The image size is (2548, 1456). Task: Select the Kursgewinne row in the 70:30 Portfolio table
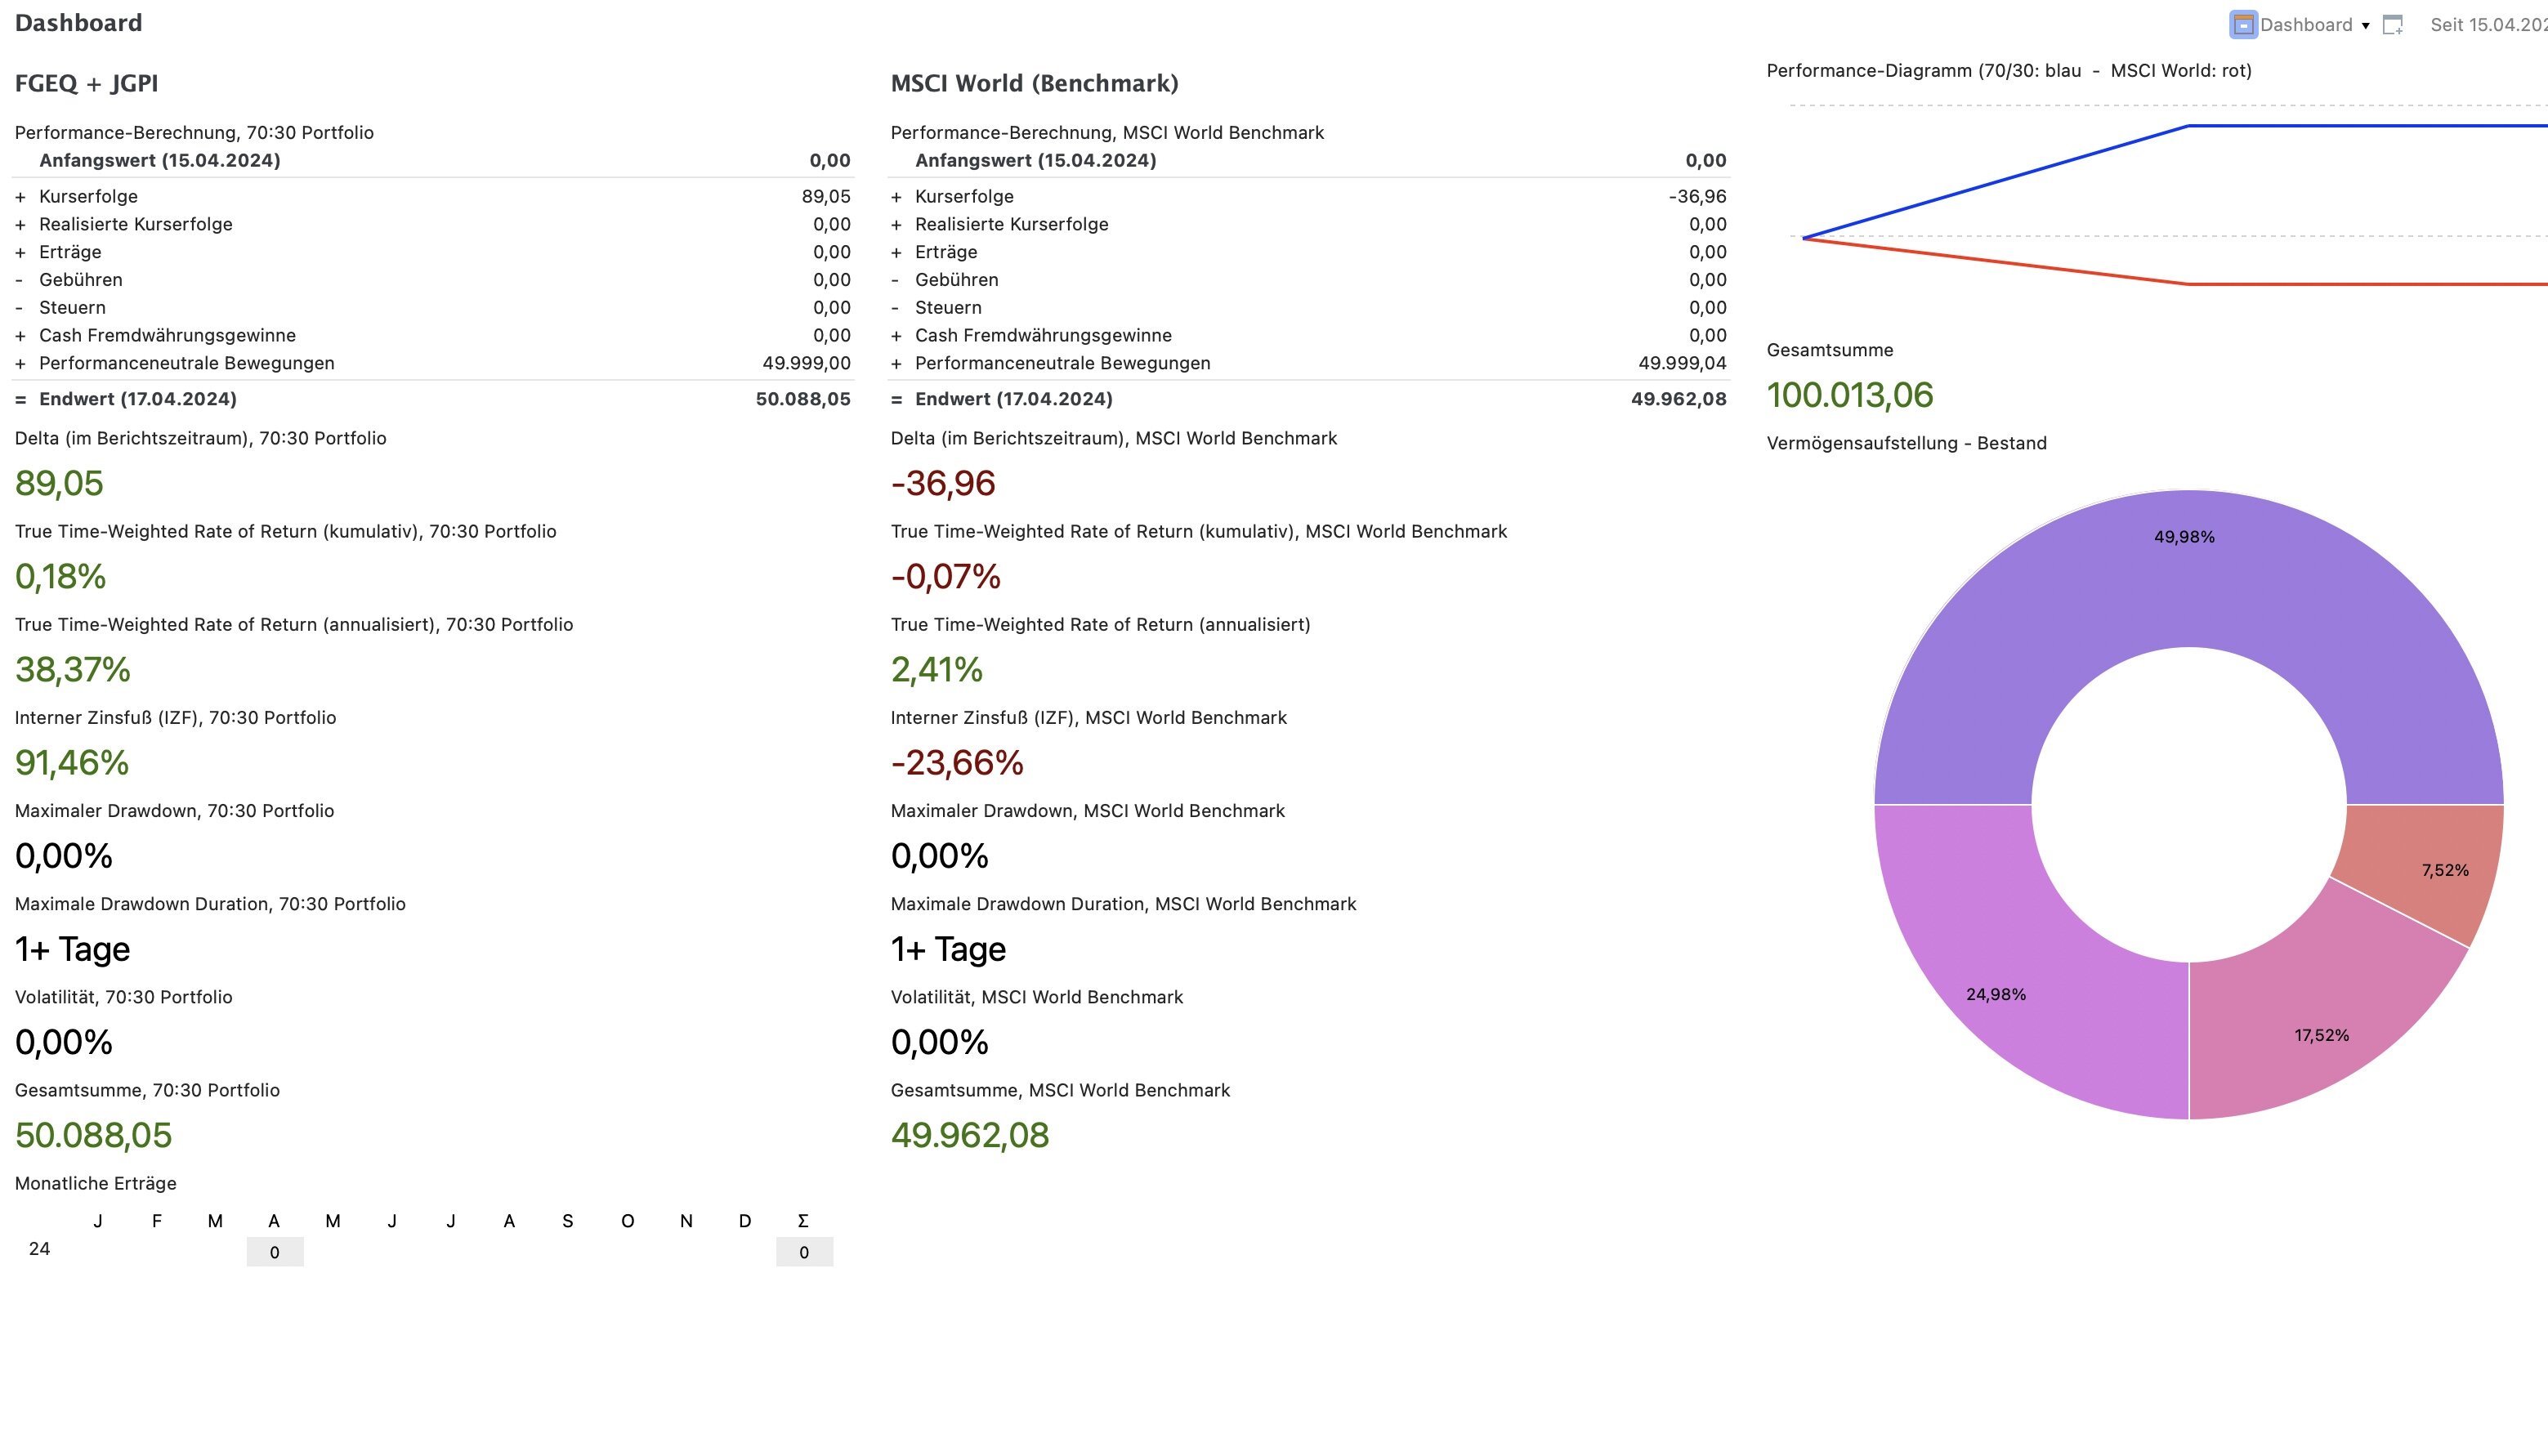[x=88, y=197]
